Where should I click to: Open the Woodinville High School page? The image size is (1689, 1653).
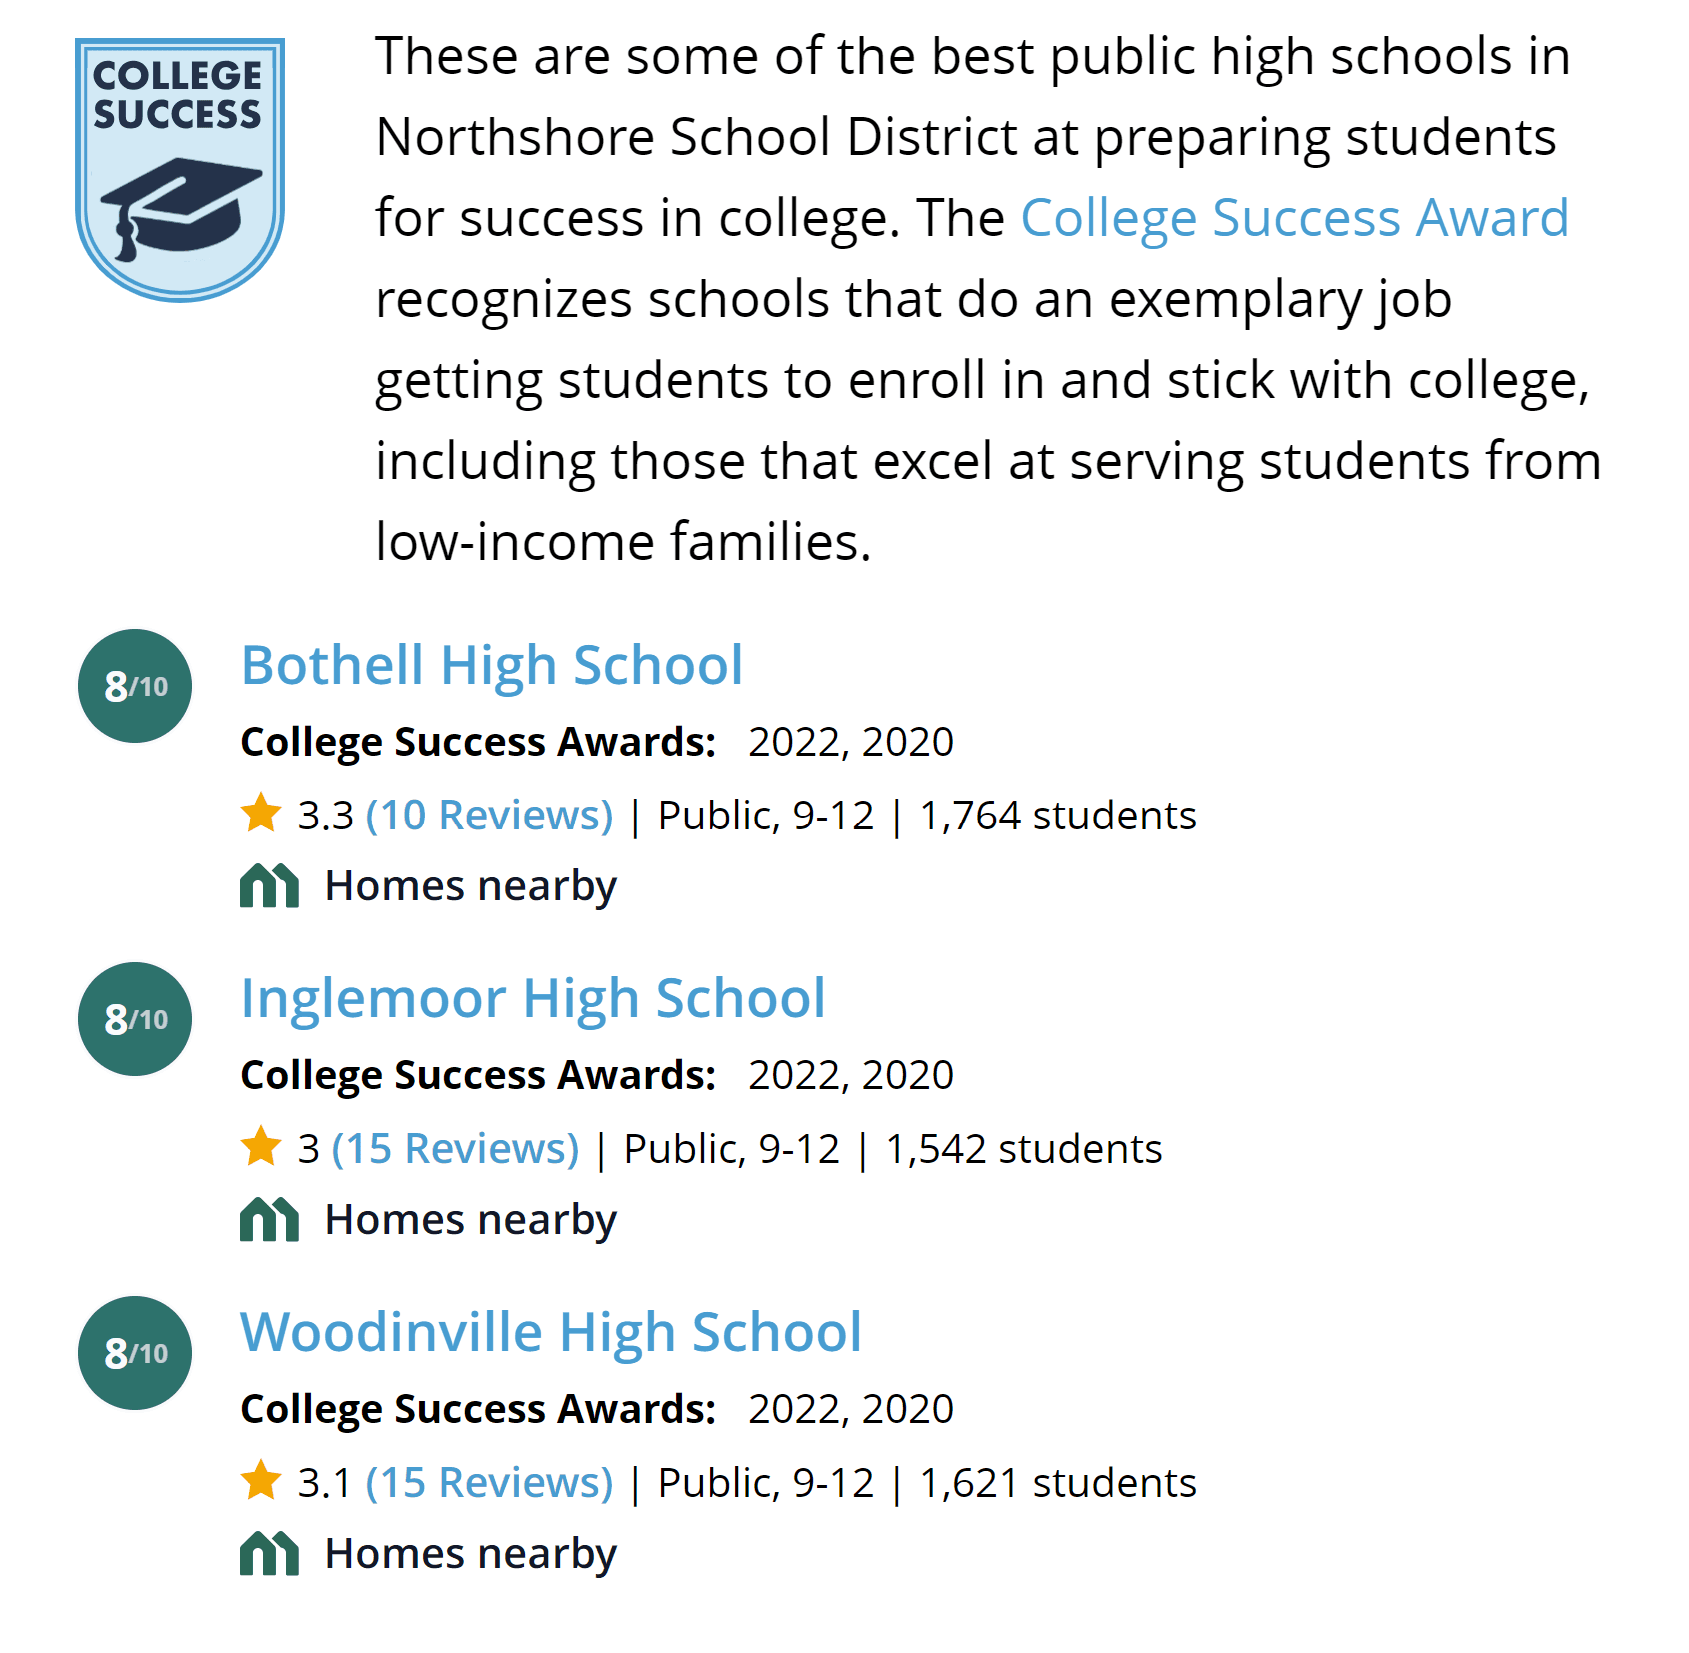551,1331
